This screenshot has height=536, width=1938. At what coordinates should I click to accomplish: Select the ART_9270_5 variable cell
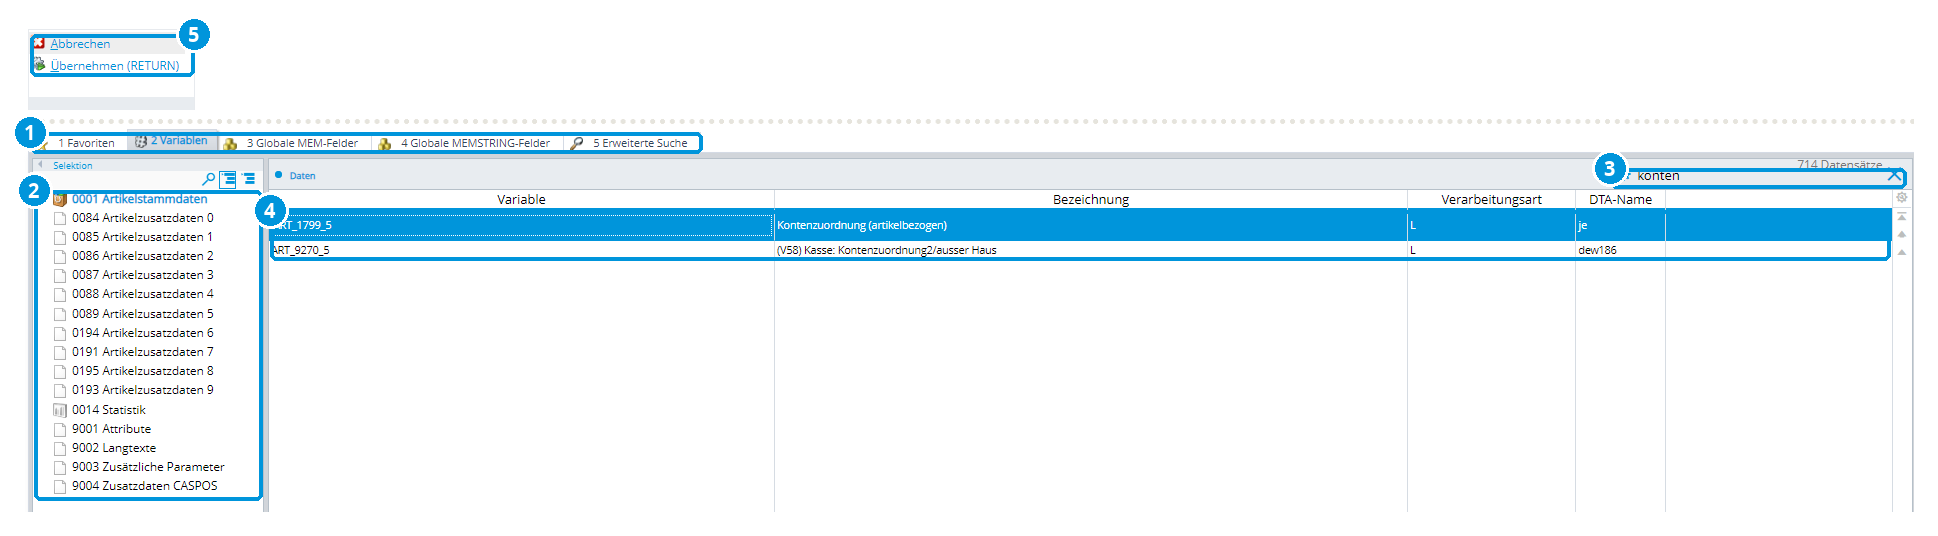pyautogui.click(x=521, y=250)
